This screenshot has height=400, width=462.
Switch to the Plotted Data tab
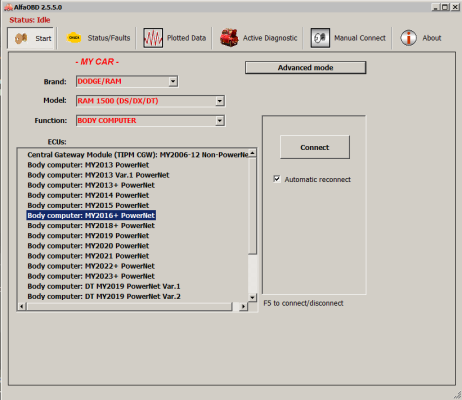click(x=175, y=38)
